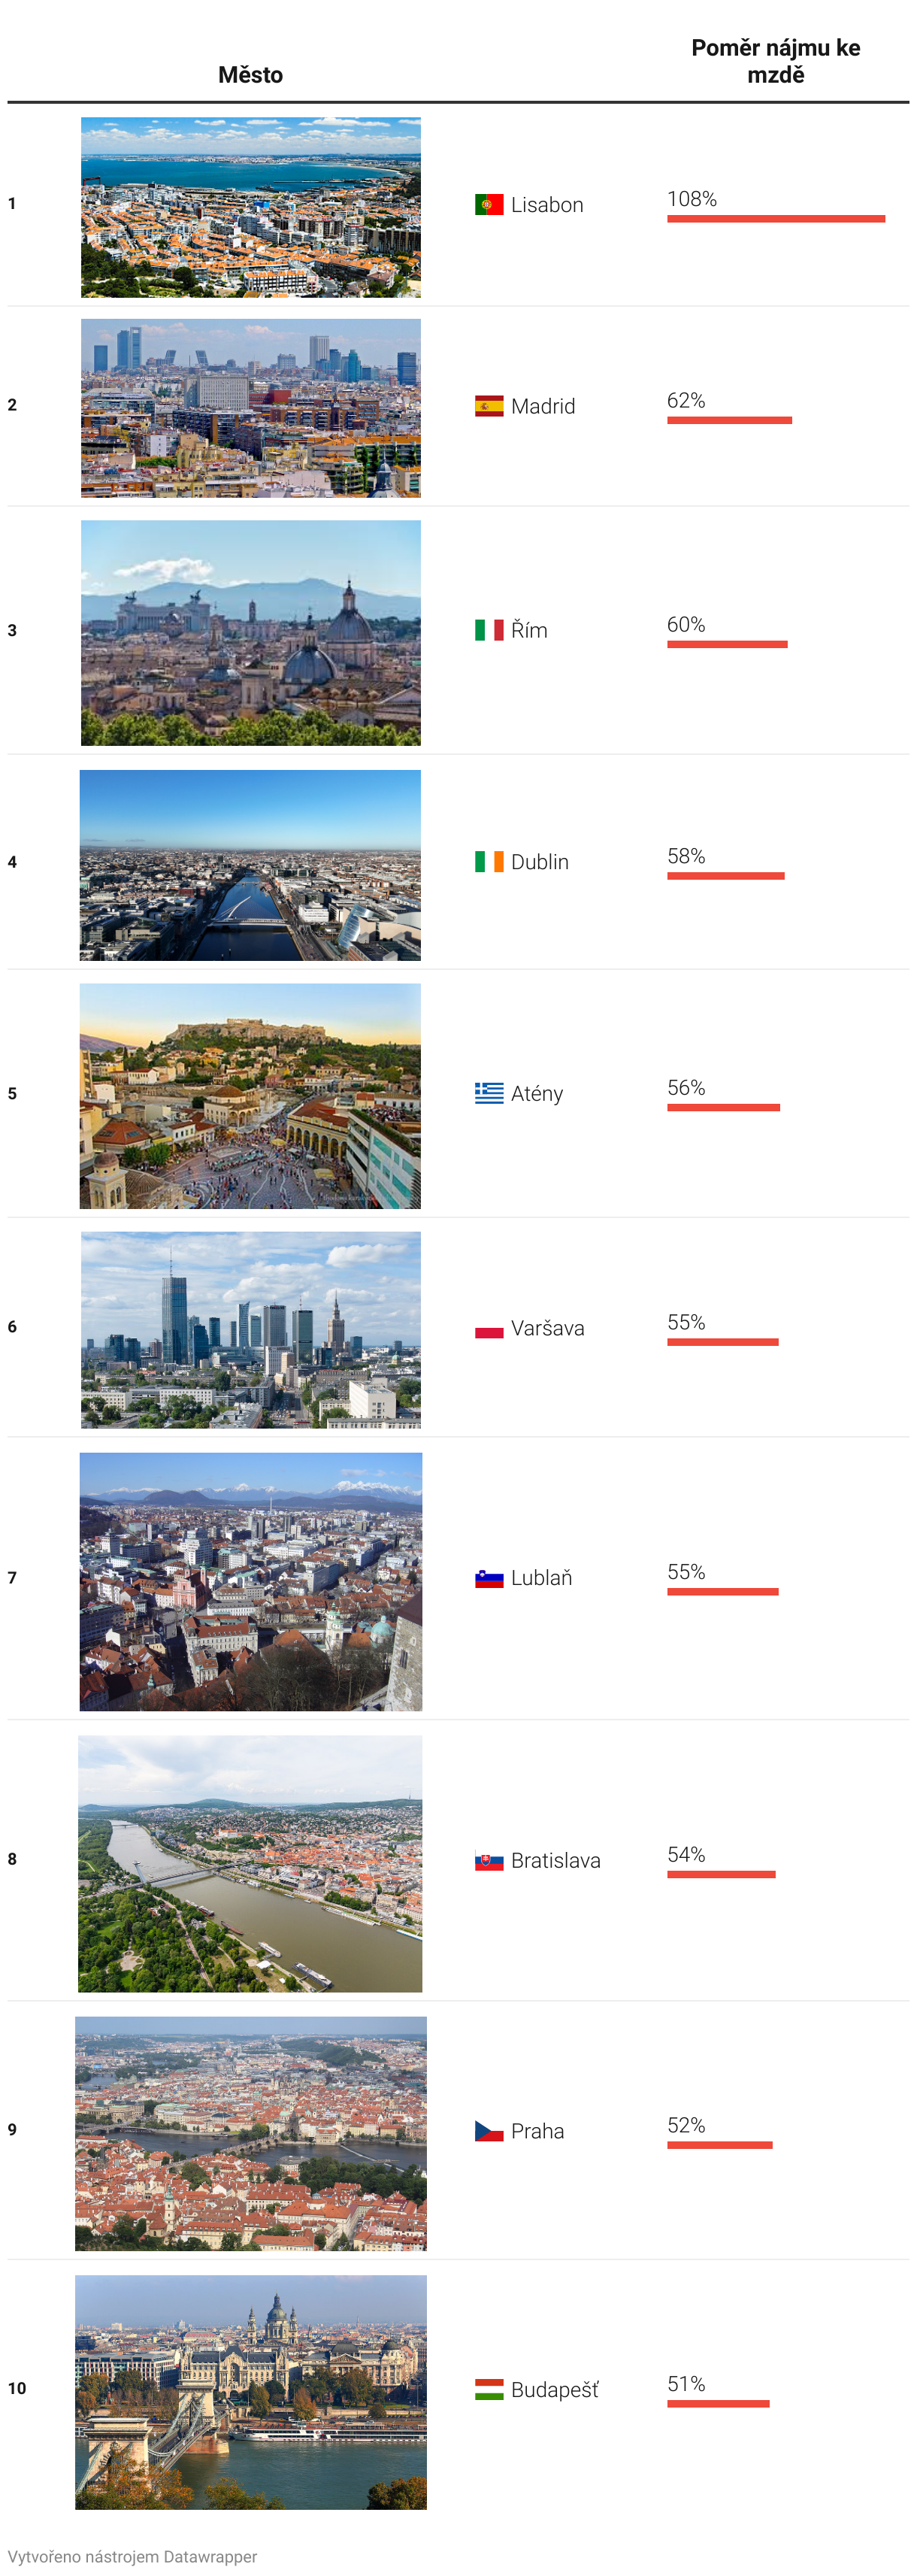Click the Slovenia flag icon beside Lublaň
Image resolution: width=917 pixels, height=2576 pixels.
[x=488, y=1578]
